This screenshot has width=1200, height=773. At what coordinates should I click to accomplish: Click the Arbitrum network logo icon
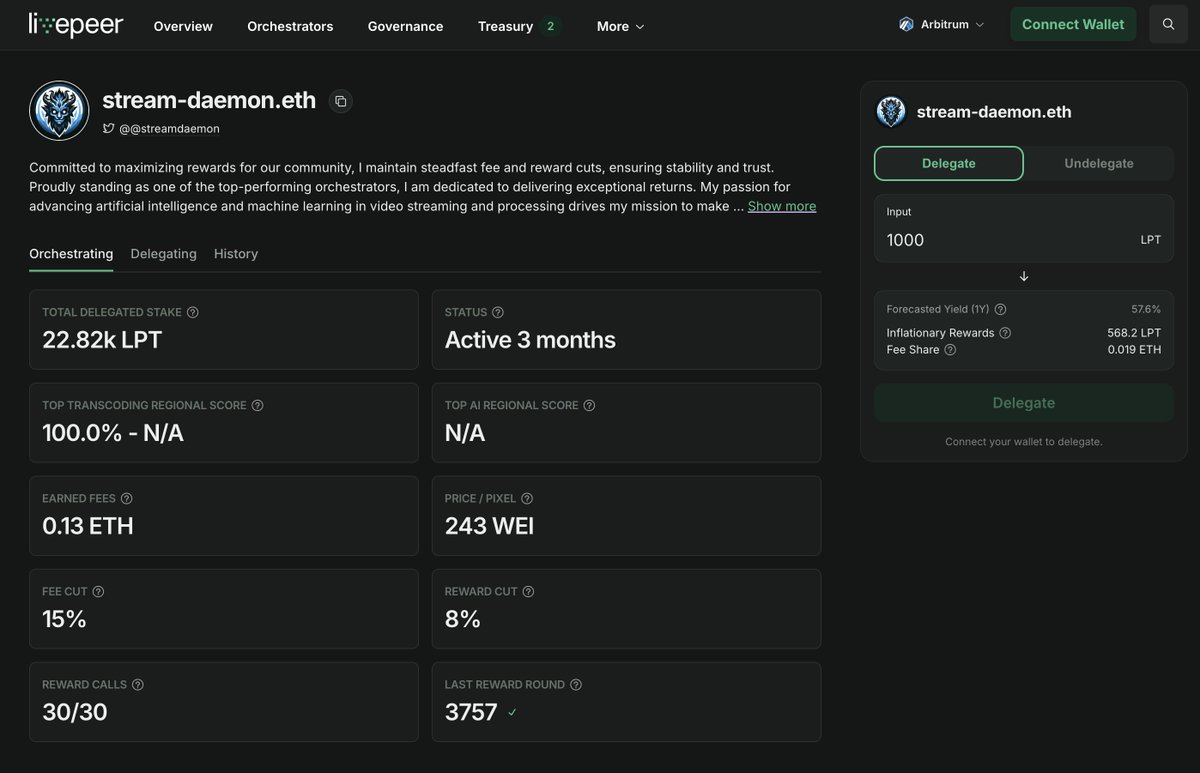(x=907, y=25)
